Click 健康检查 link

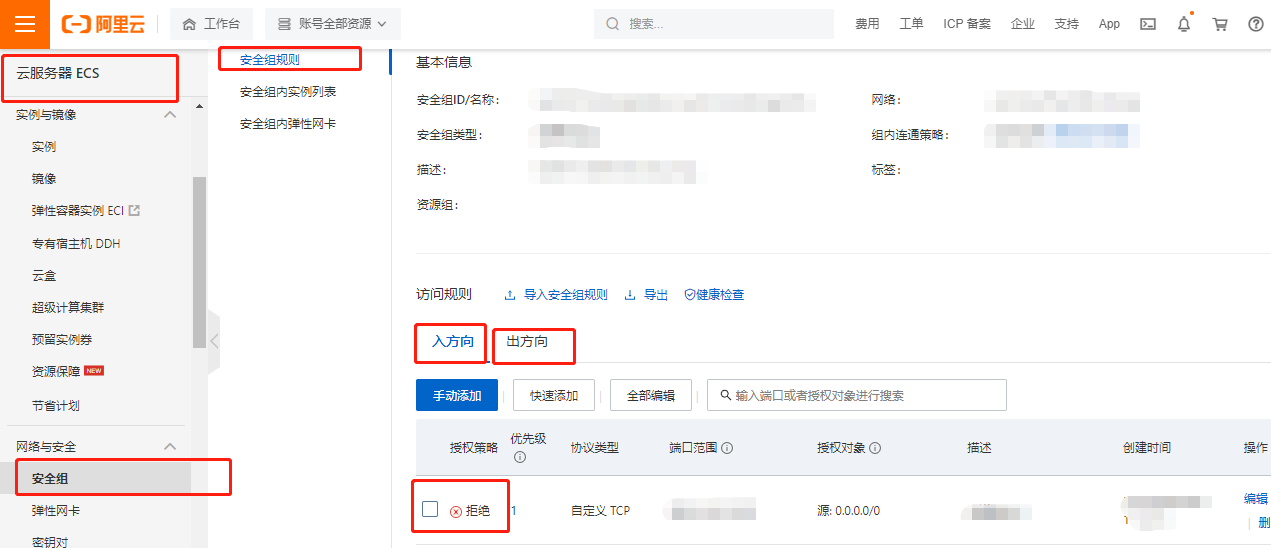[x=714, y=295]
